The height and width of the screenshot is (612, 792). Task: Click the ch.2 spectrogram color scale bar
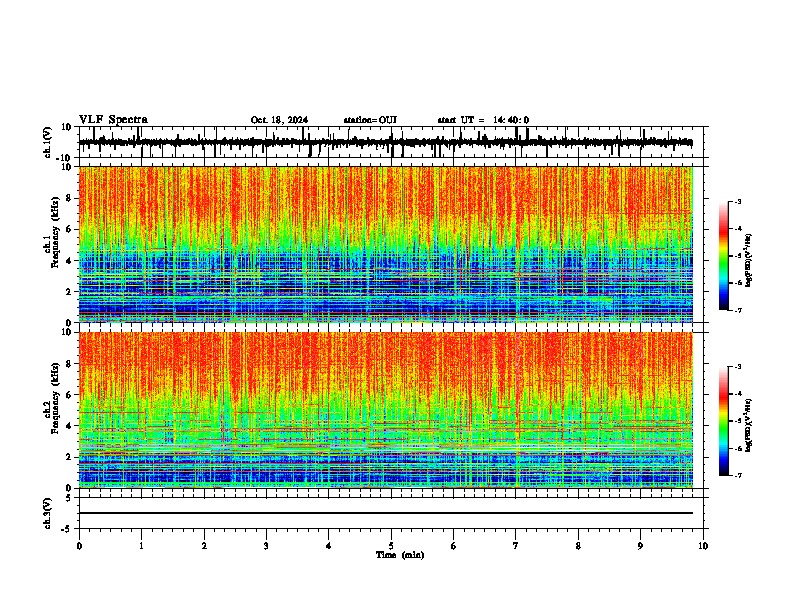coord(723,421)
